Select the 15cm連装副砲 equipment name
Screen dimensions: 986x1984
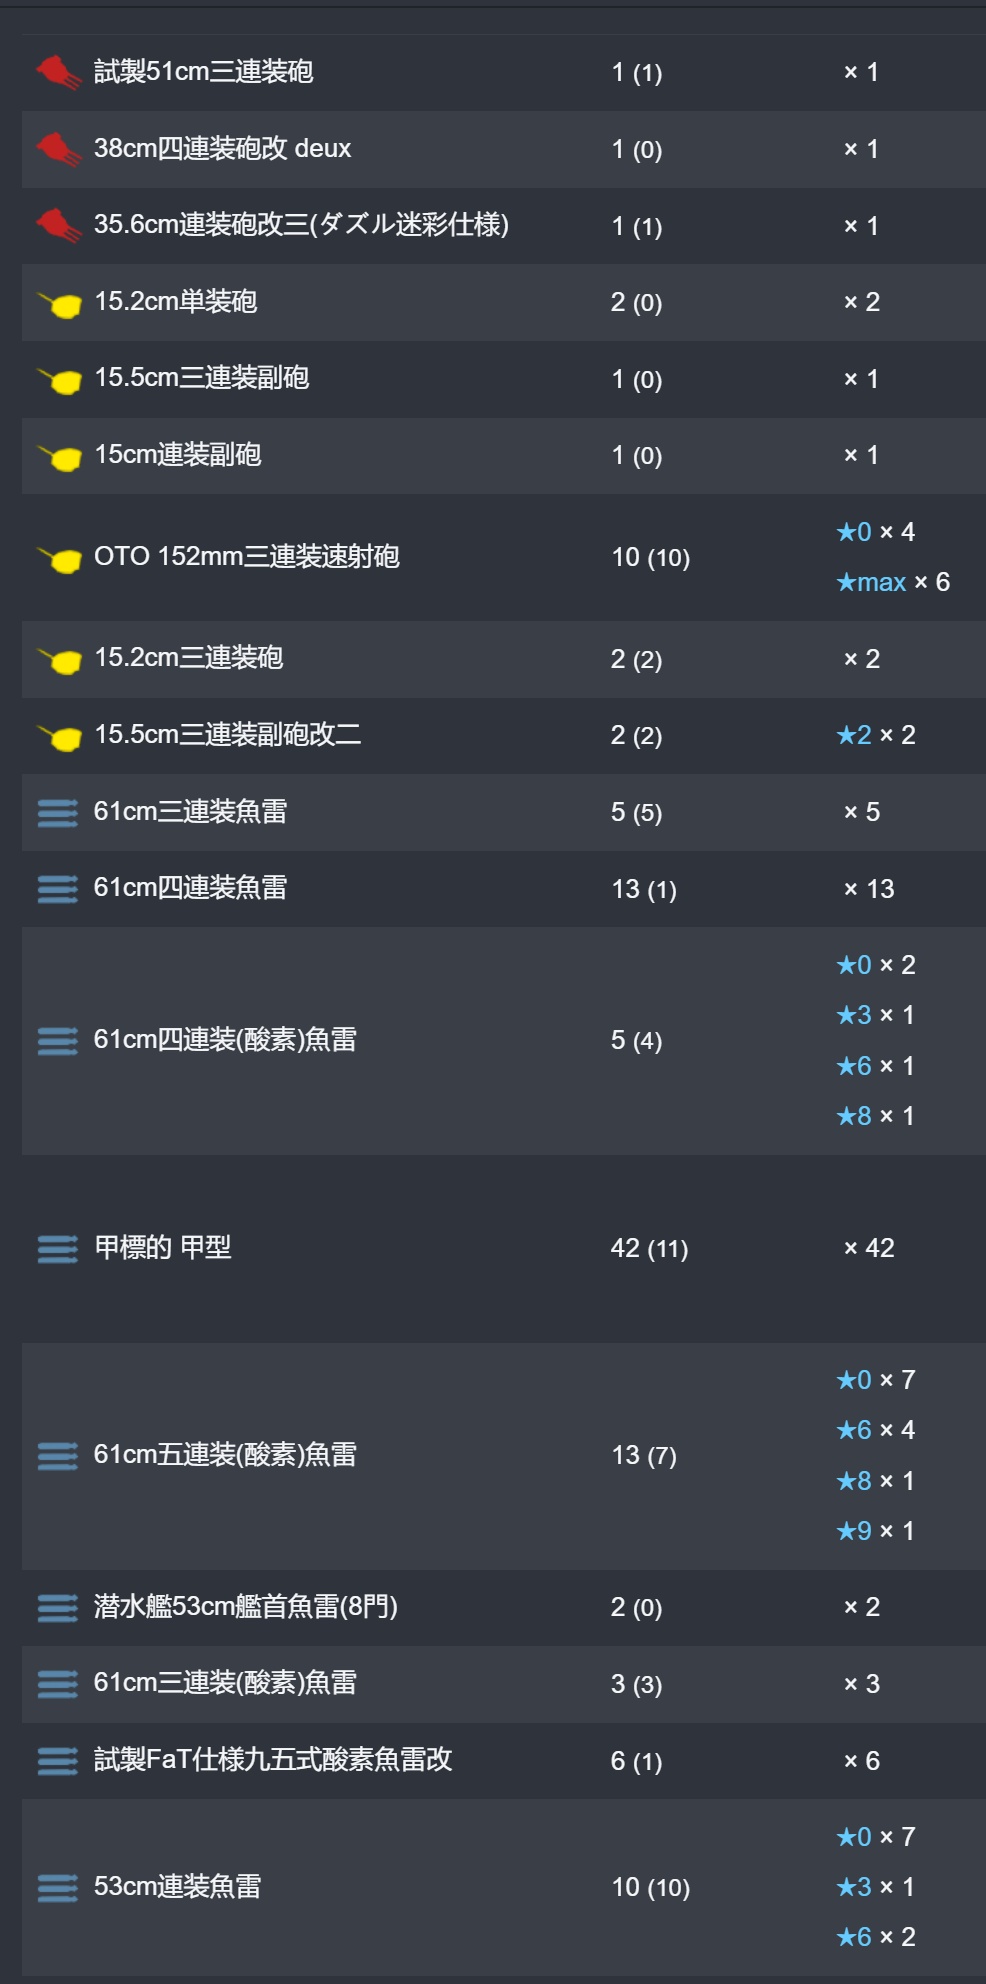pyautogui.click(x=178, y=455)
